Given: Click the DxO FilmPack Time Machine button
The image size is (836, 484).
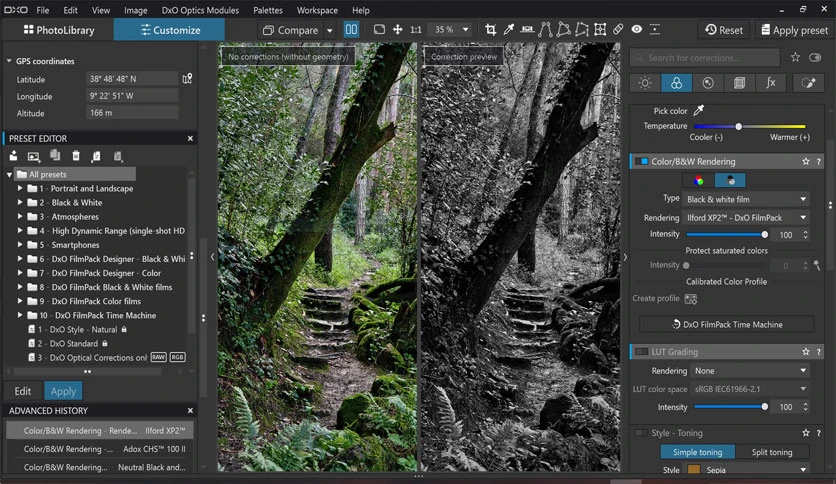Looking at the screenshot, I should (x=727, y=324).
